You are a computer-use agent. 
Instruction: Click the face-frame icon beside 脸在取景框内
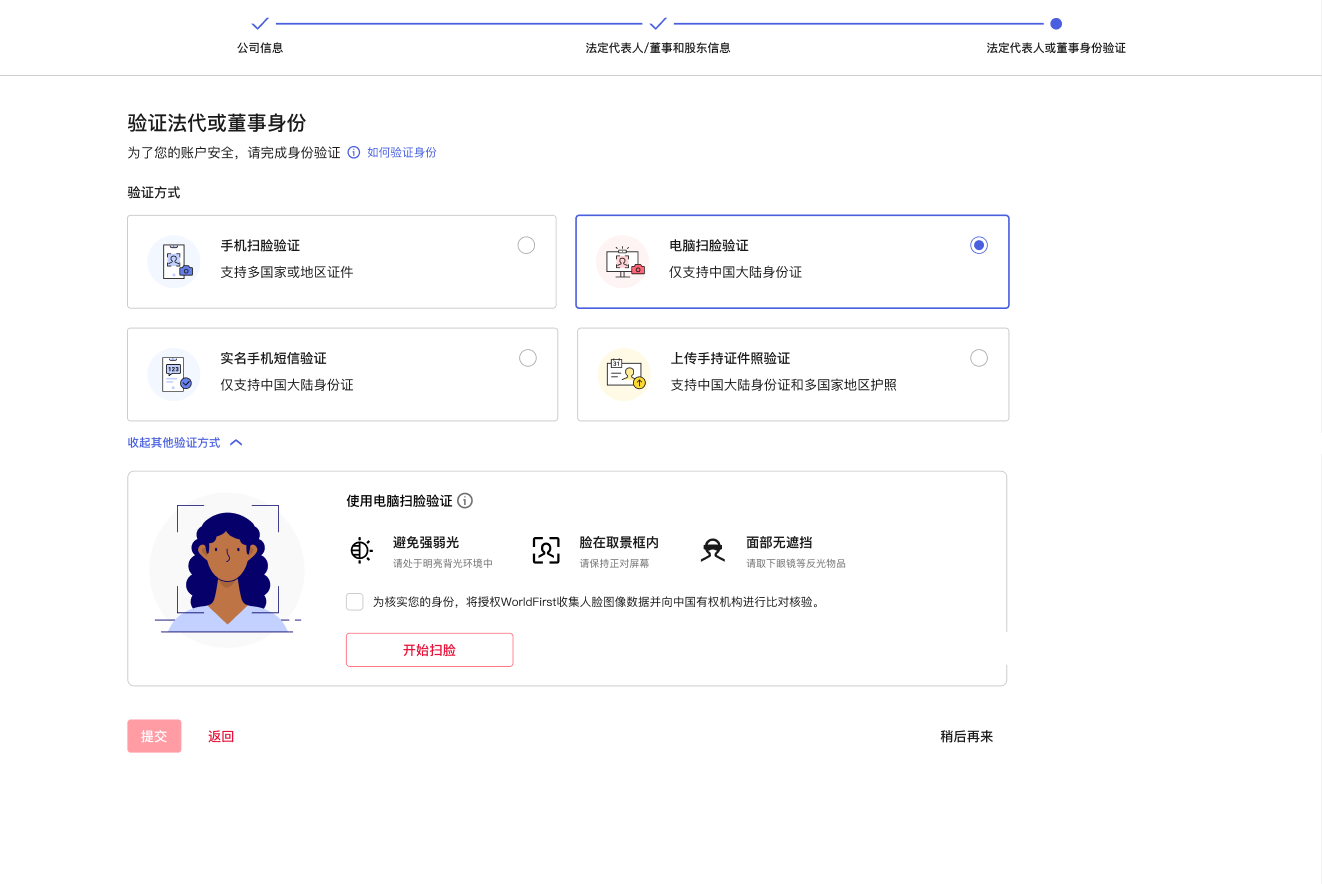(546, 548)
